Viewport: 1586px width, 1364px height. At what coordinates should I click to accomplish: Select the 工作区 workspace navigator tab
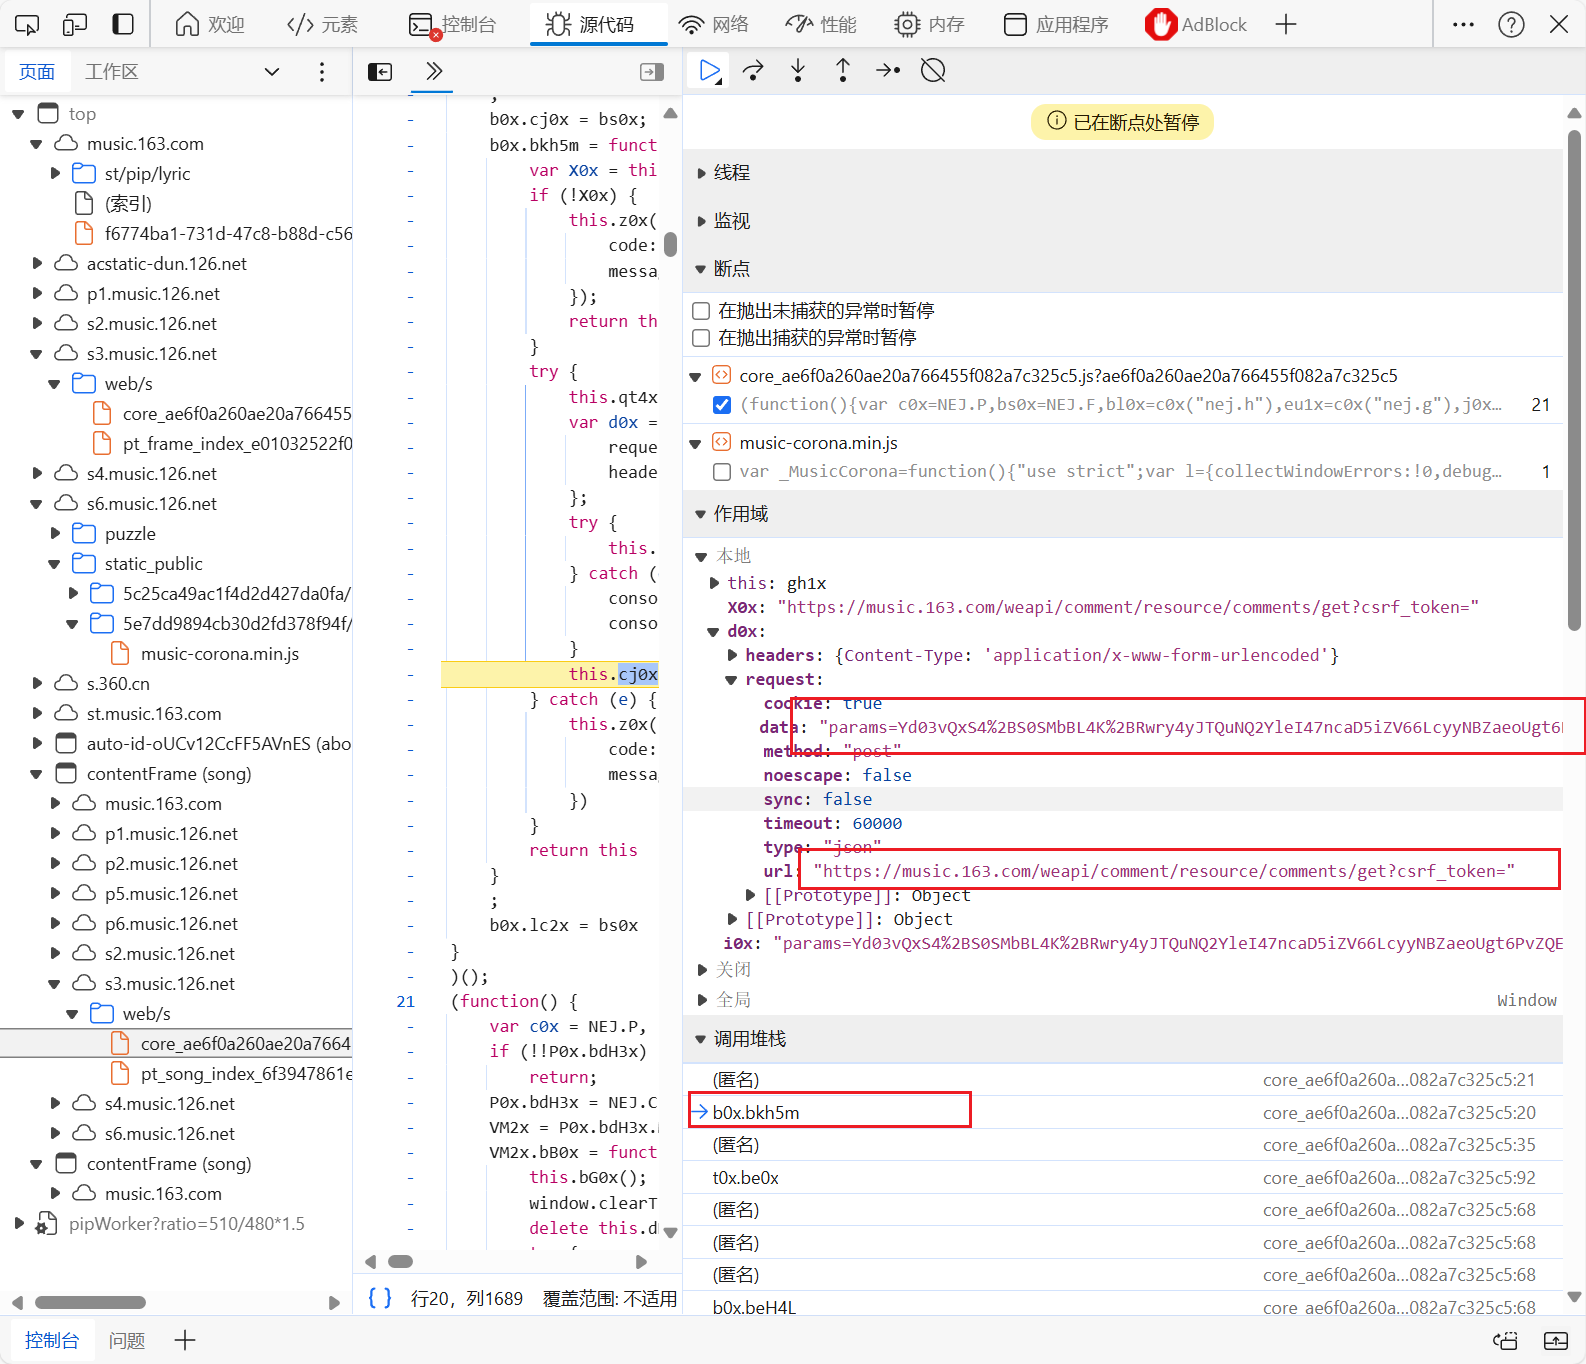(112, 72)
